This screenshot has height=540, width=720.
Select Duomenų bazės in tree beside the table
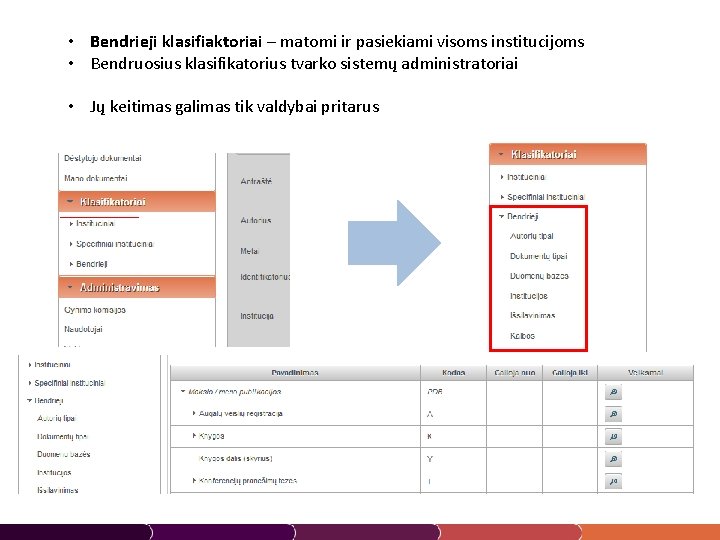[x=63, y=454]
